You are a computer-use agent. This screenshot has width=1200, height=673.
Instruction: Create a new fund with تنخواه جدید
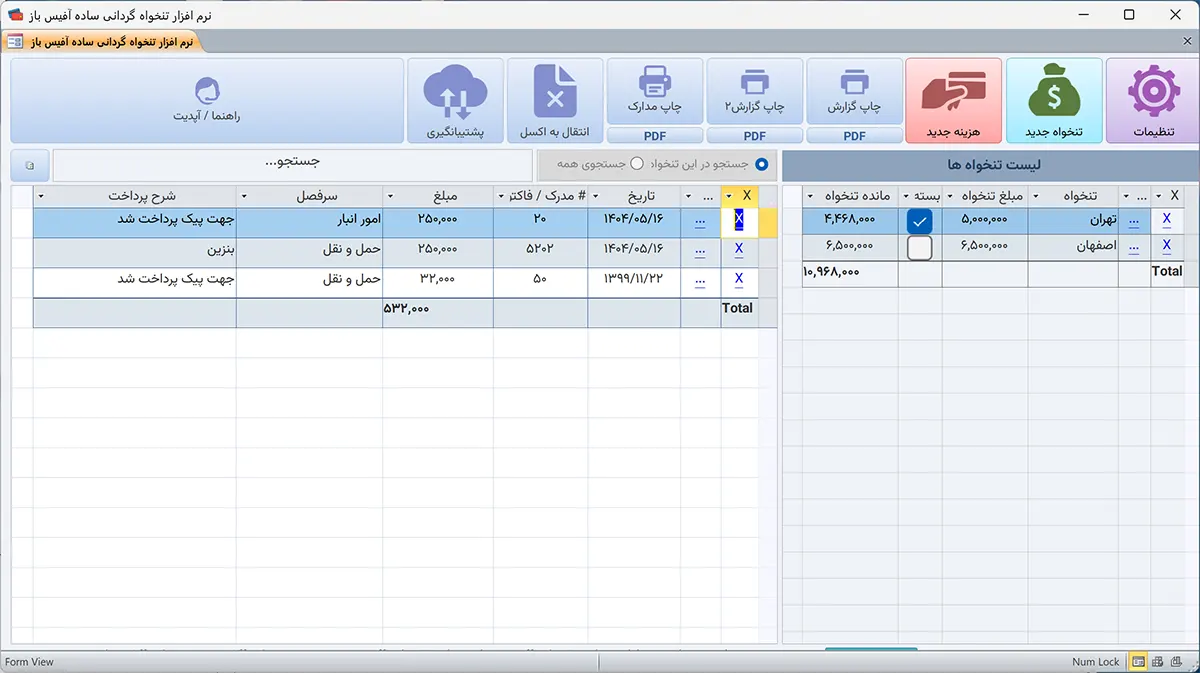coord(1055,100)
